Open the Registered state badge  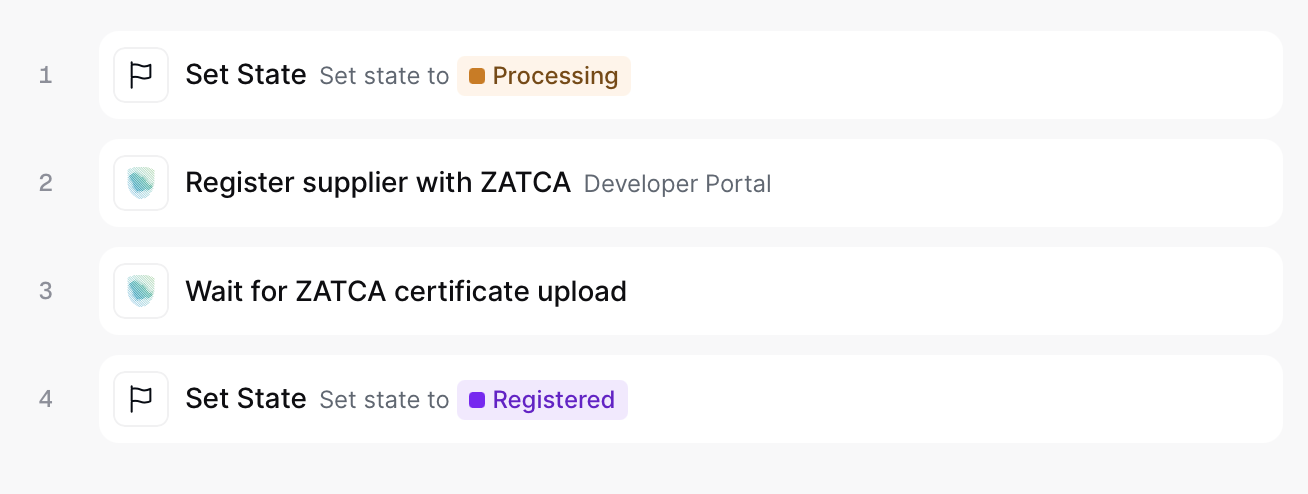click(x=542, y=400)
